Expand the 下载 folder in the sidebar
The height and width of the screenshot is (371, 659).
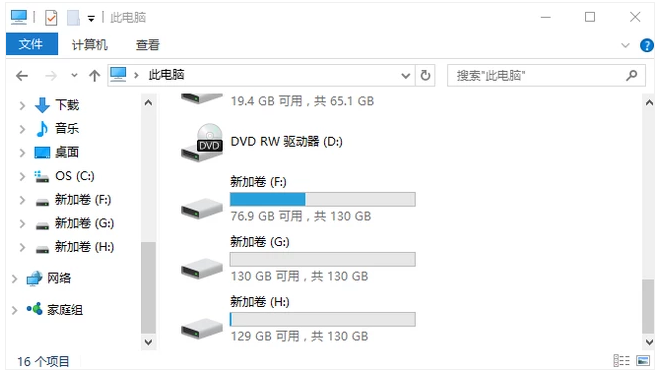[22, 105]
